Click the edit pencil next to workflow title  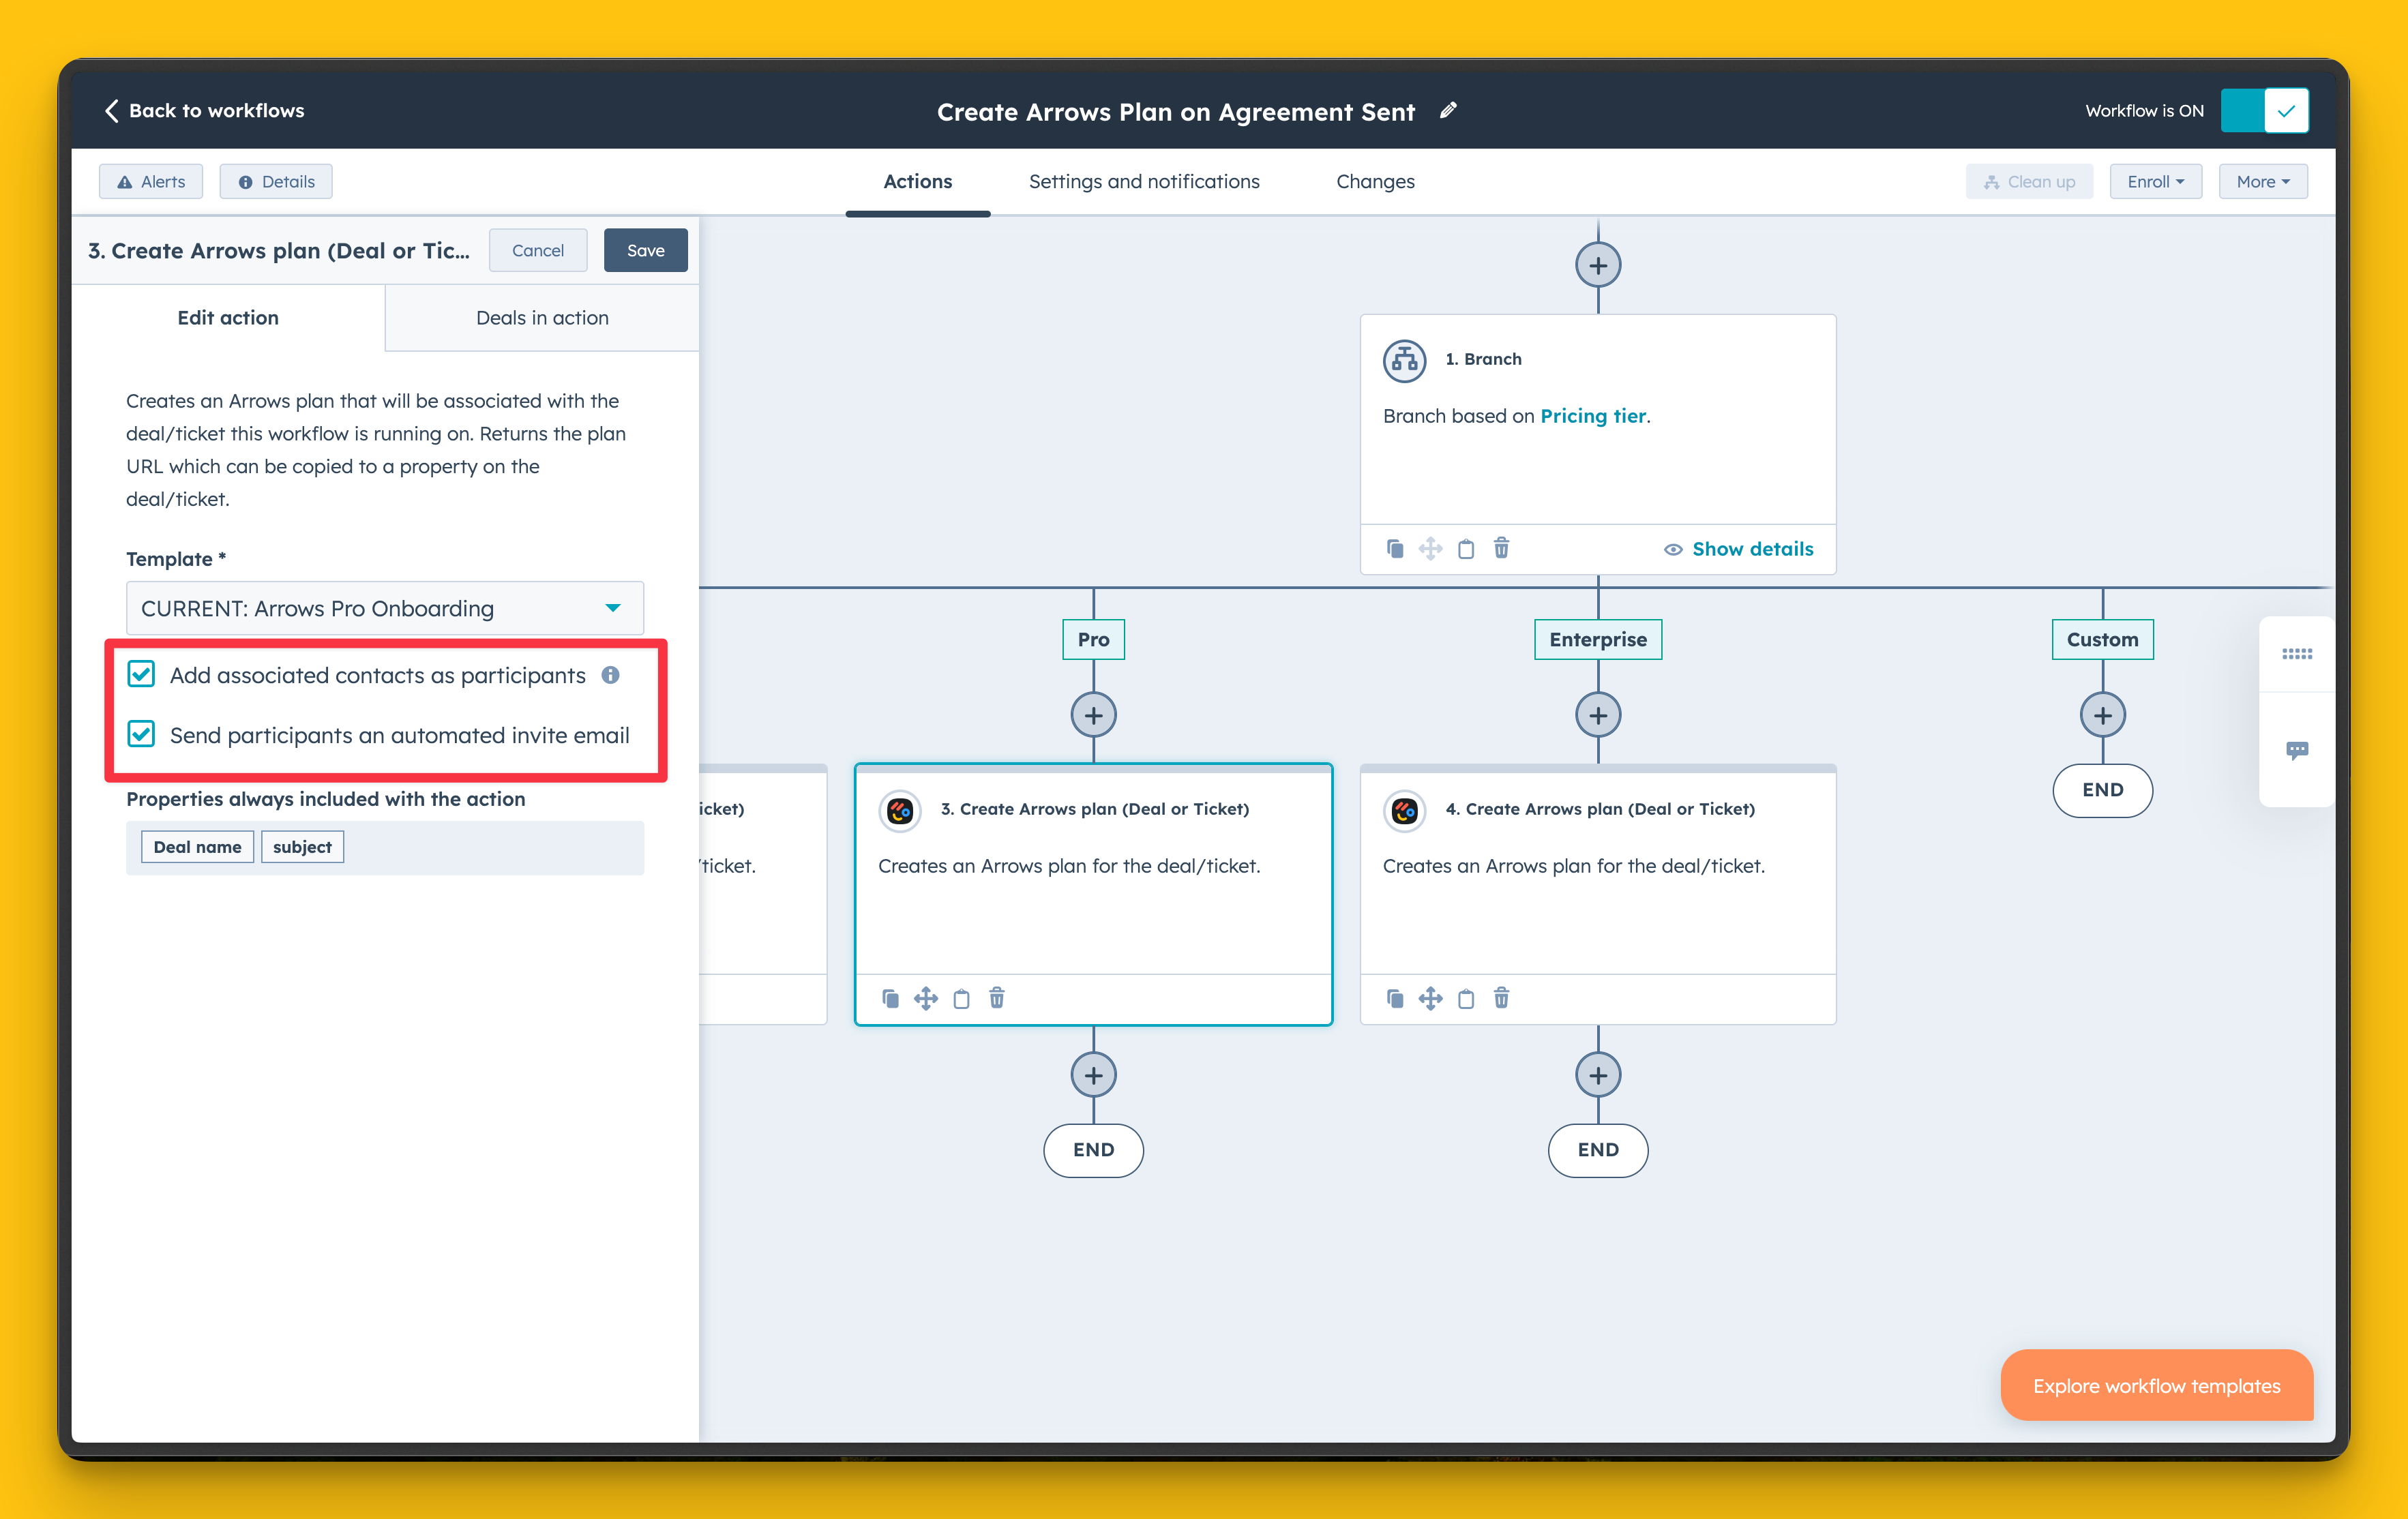point(1448,110)
